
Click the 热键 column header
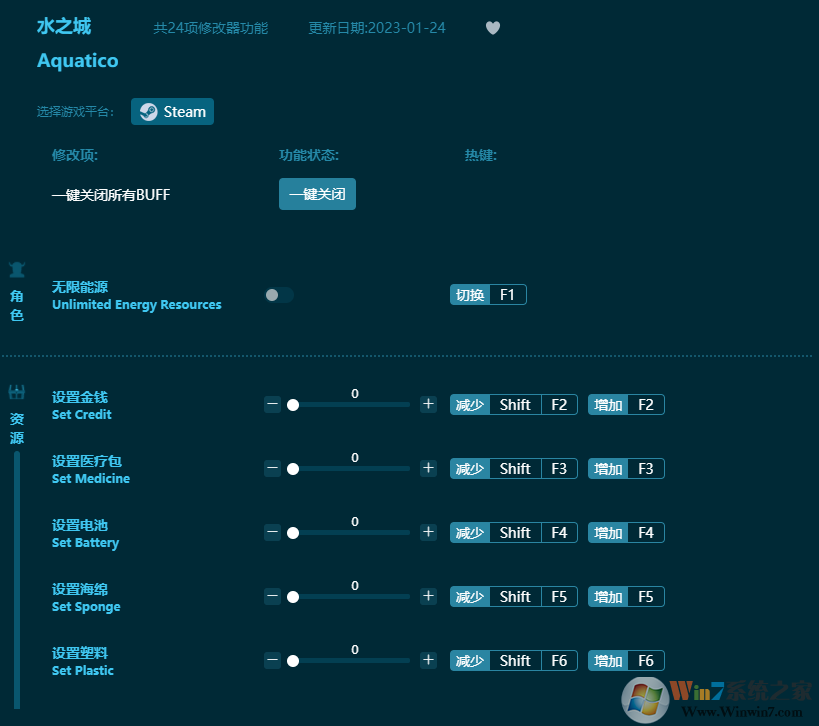tap(481, 155)
